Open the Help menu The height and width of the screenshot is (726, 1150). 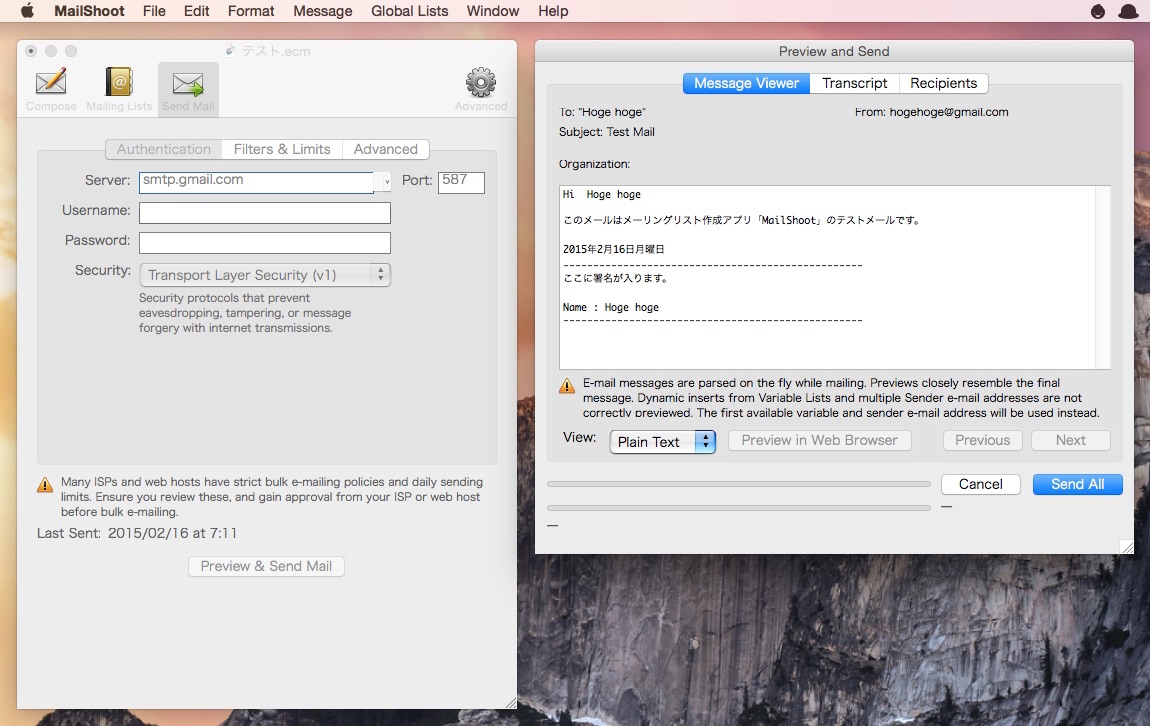pyautogui.click(x=553, y=11)
